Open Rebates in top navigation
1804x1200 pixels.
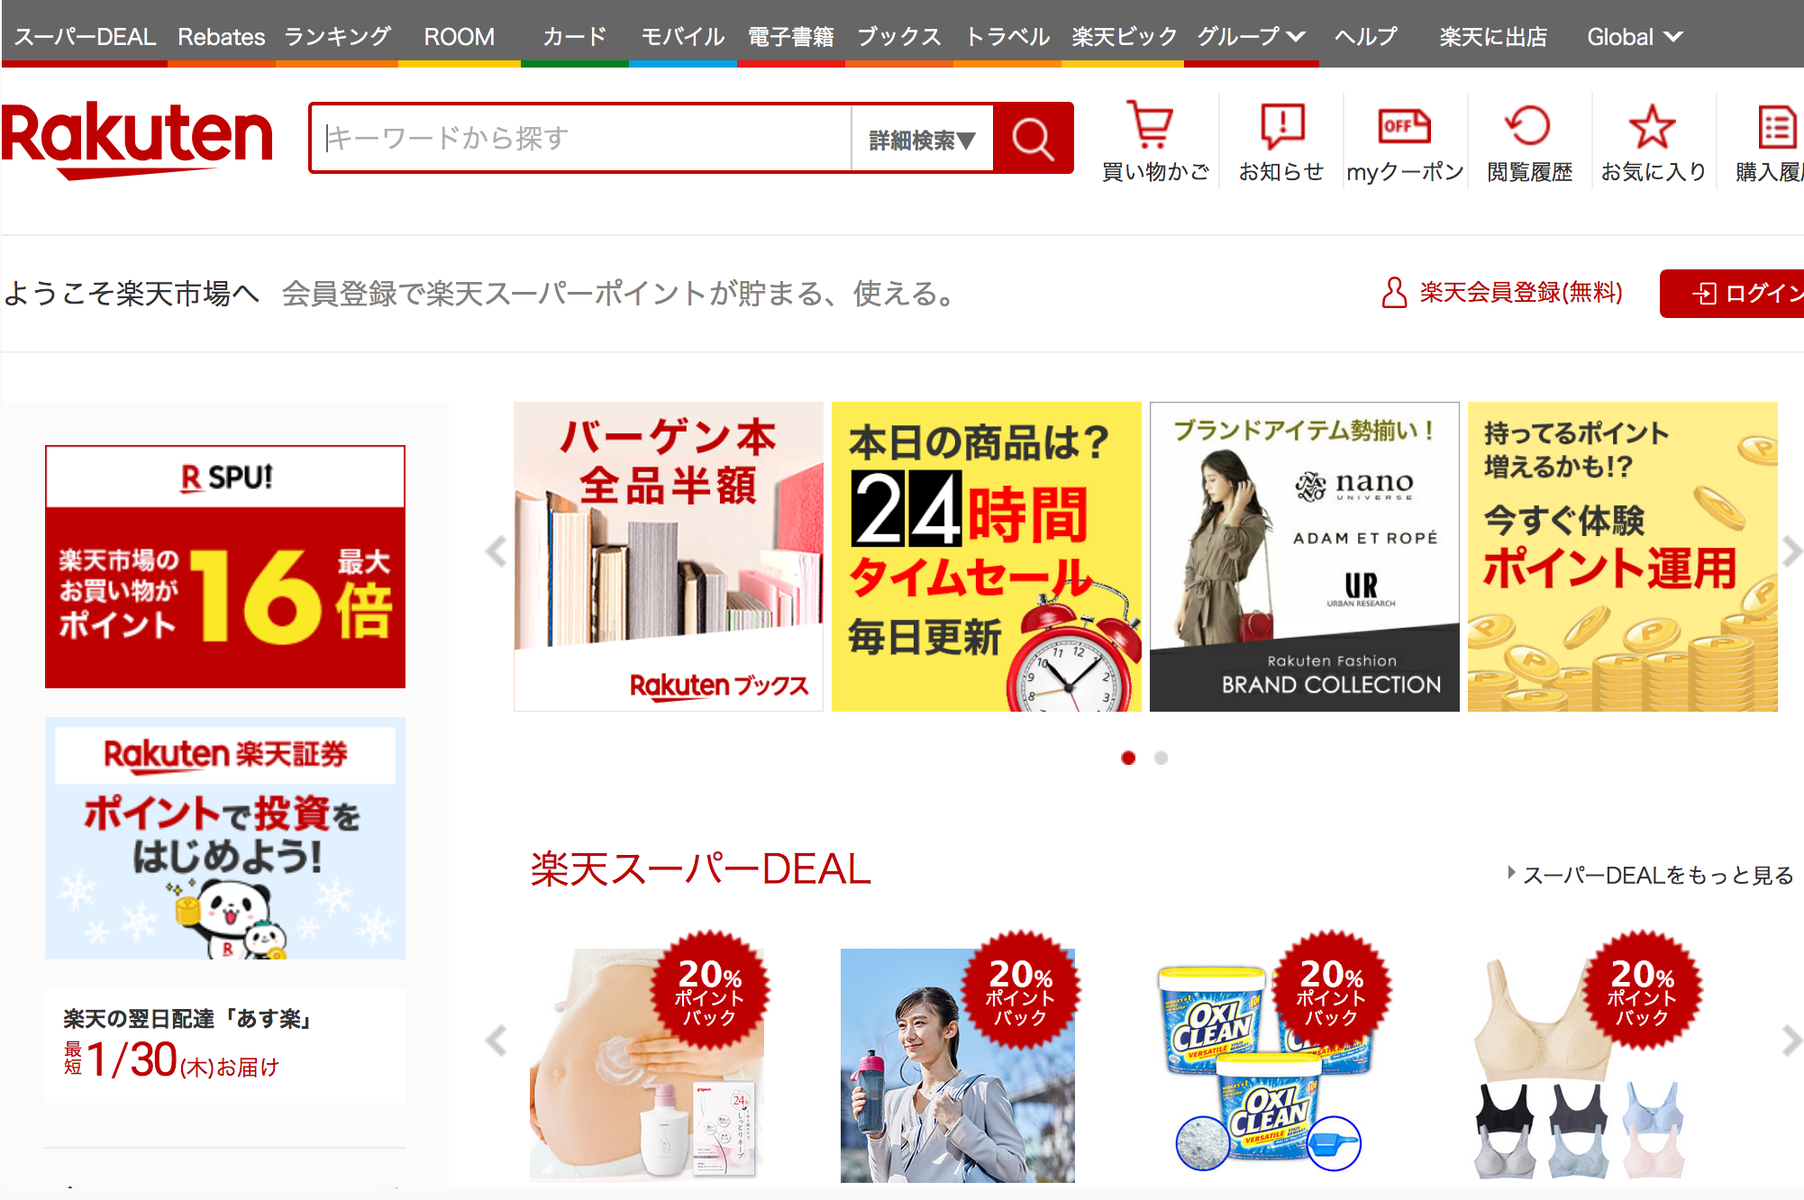[x=221, y=37]
